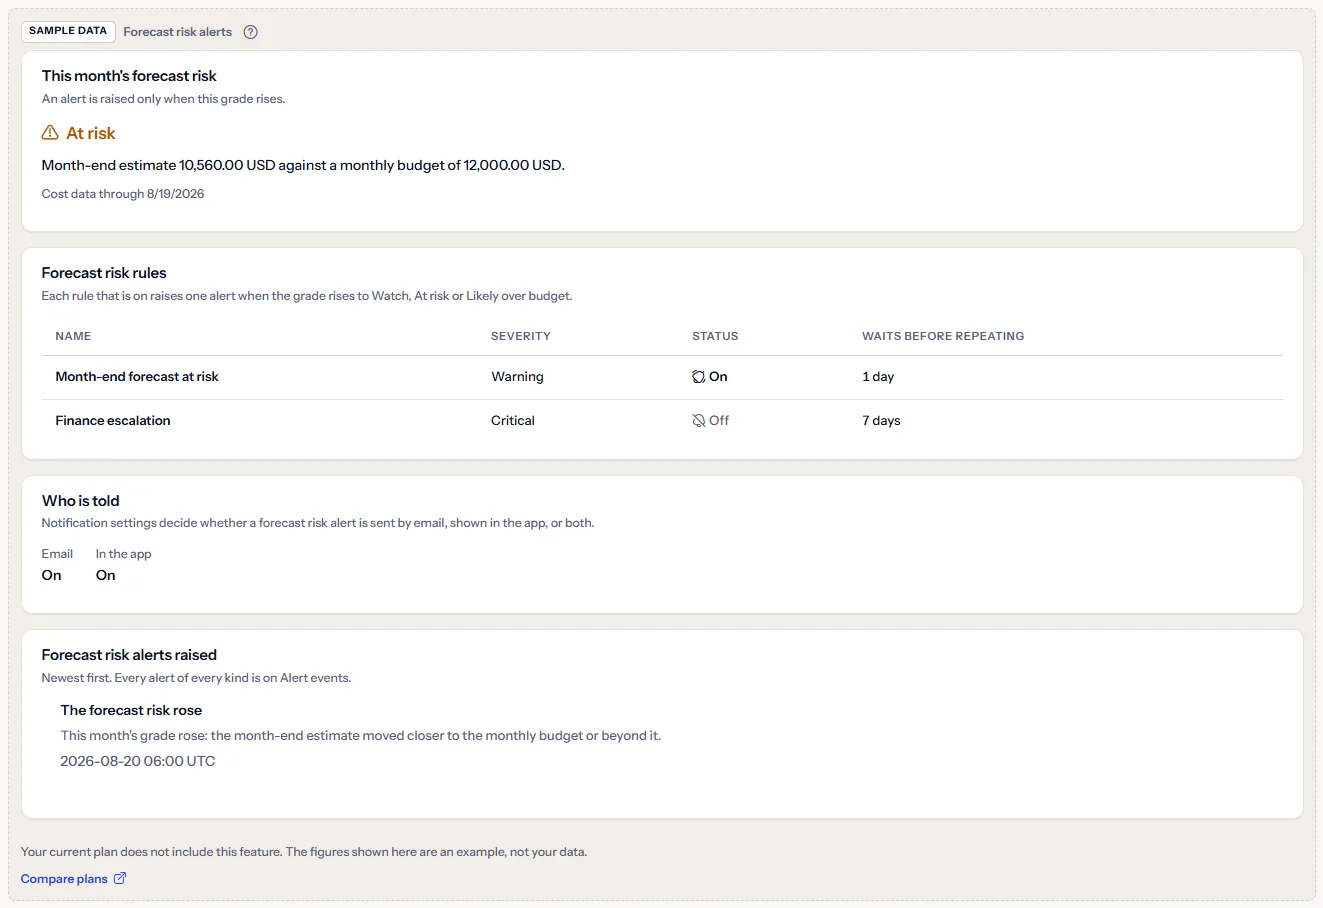Screen dimensions: 1323x908
Task: Select the Finance escalation rule name
Action: pos(113,421)
